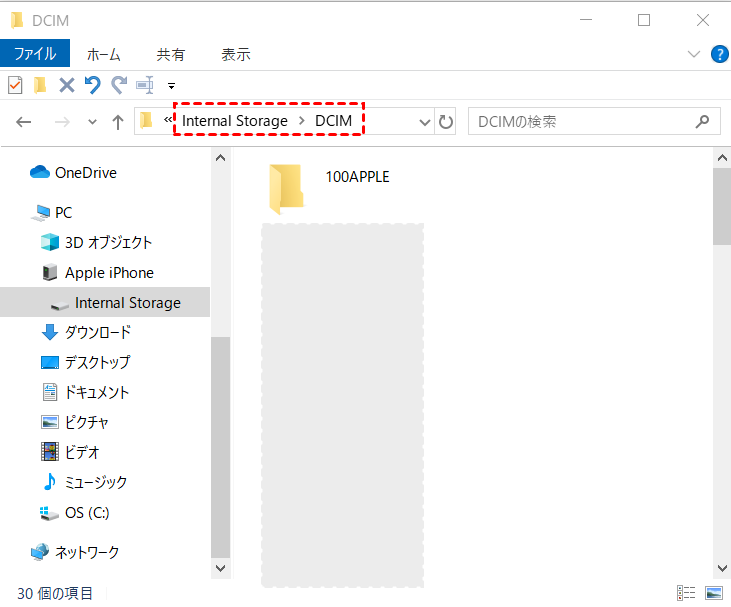
Task: Select Apple iPhone in navigation pane
Action: point(109,272)
